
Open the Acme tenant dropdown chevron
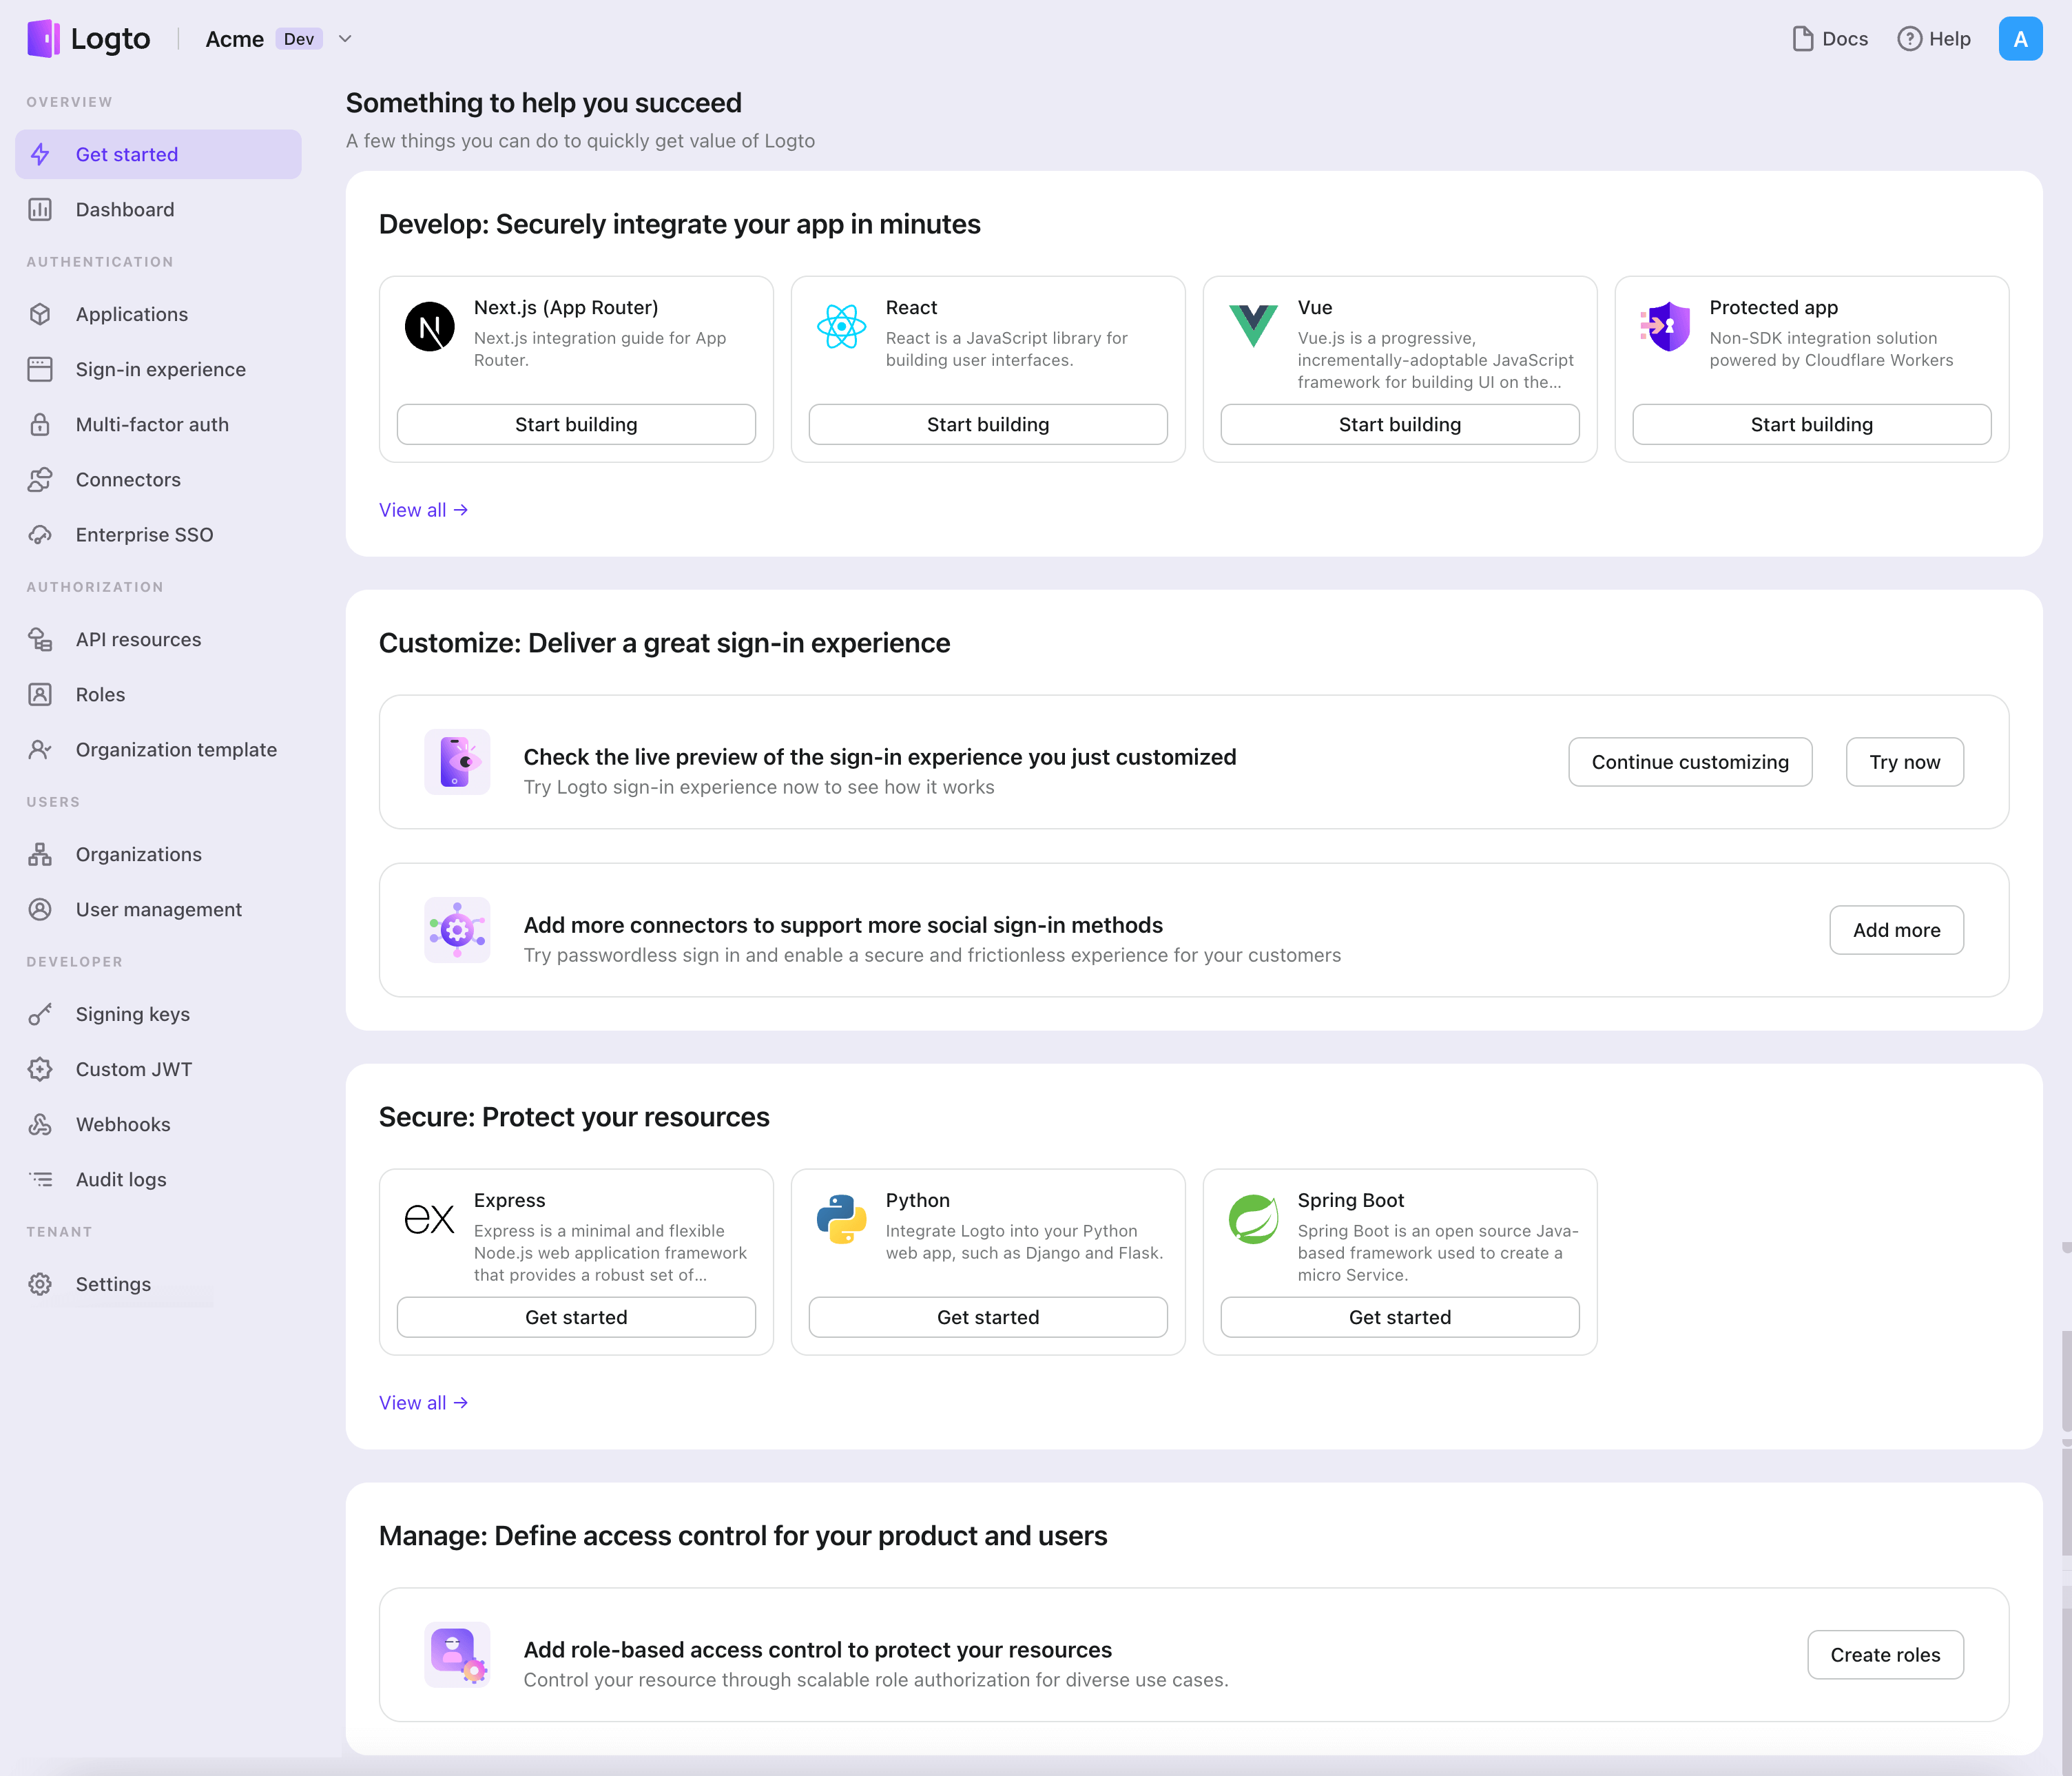pos(345,39)
